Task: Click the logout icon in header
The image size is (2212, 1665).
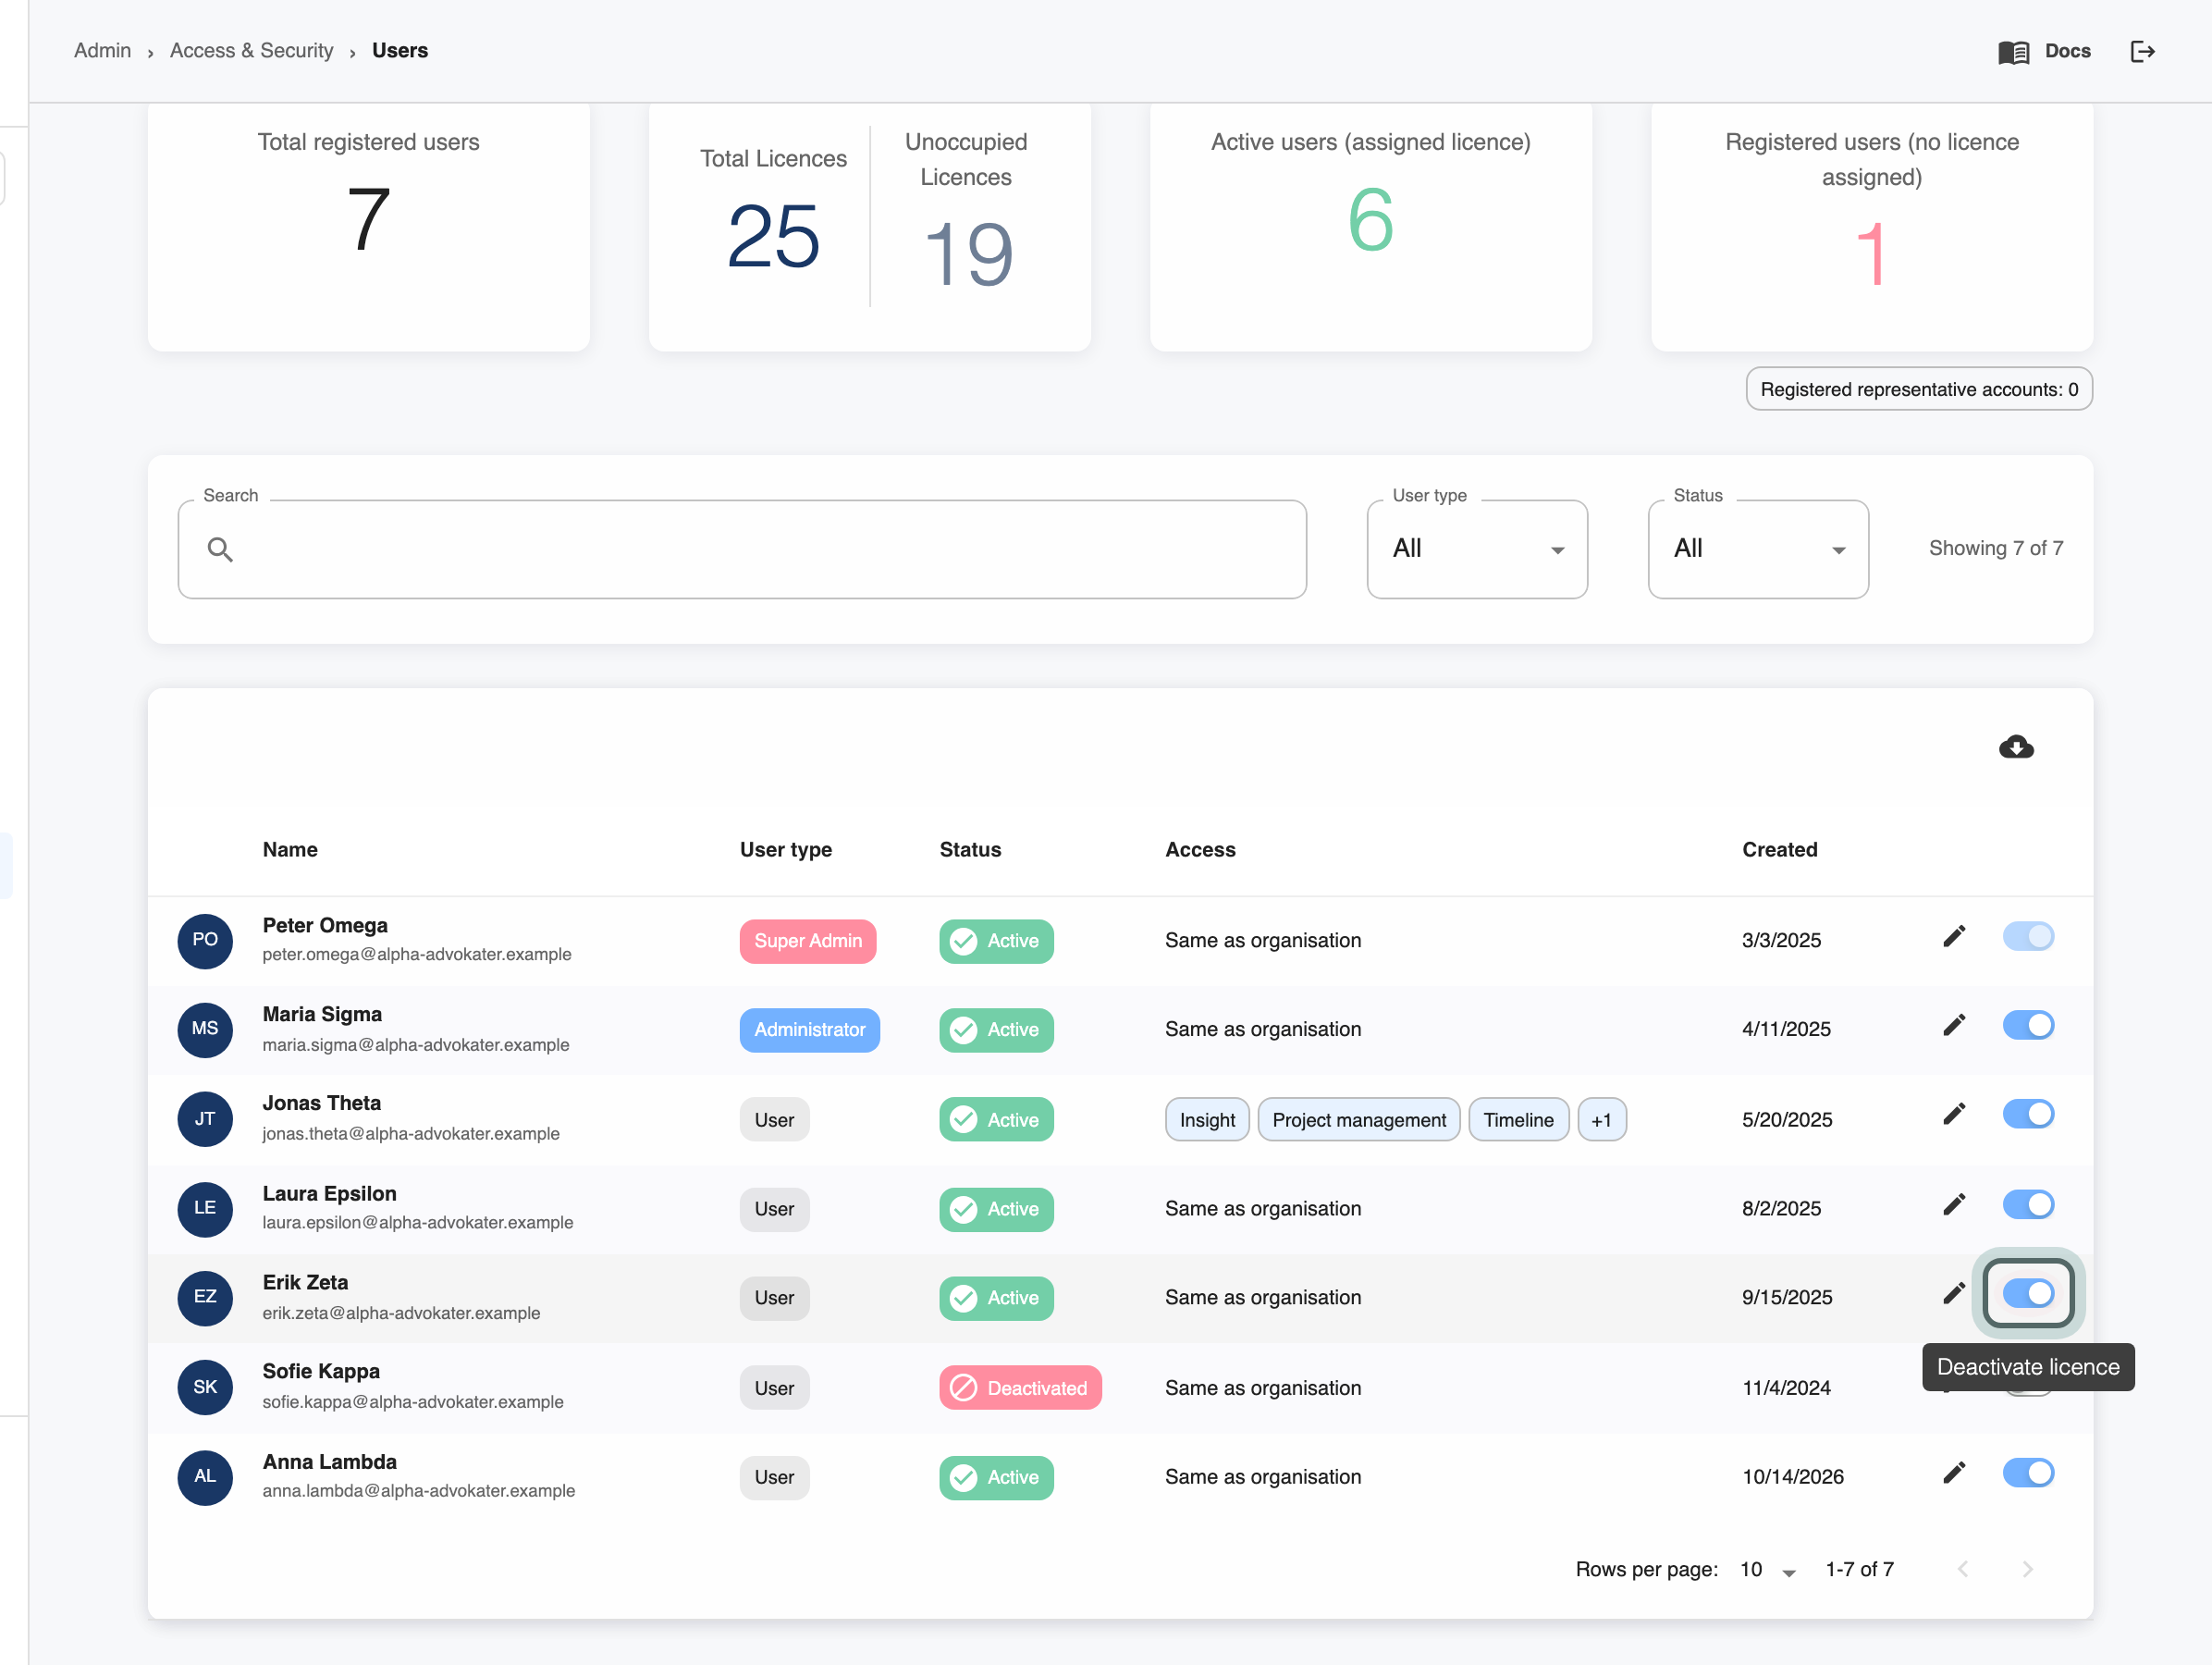Action: (2142, 52)
